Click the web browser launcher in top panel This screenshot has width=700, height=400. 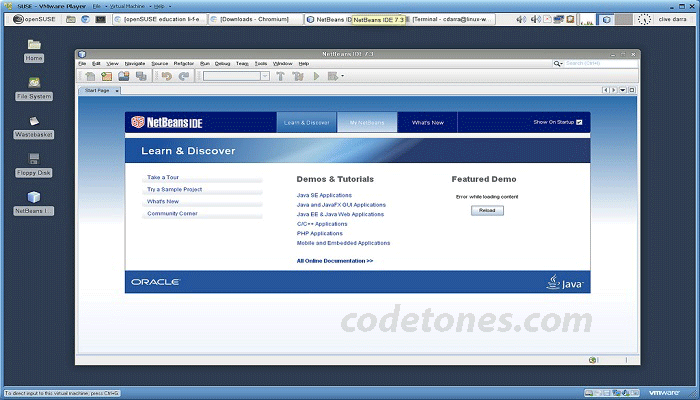[x=85, y=19]
